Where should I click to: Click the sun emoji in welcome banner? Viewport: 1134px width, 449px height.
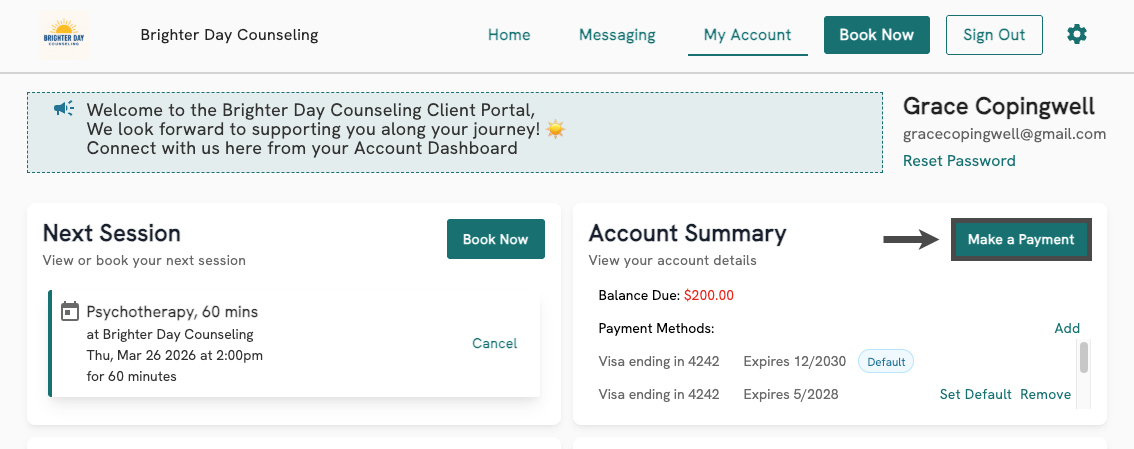click(x=555, y=129)
